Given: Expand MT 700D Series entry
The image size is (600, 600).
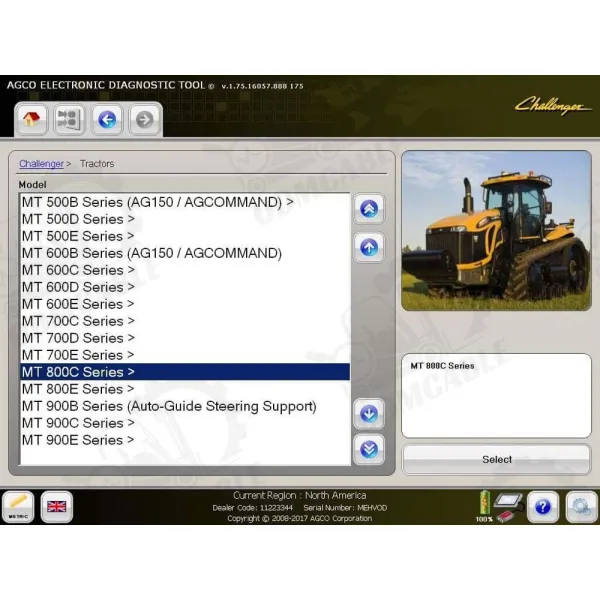Looking at the screenshot, I should [x=78, y=338].
